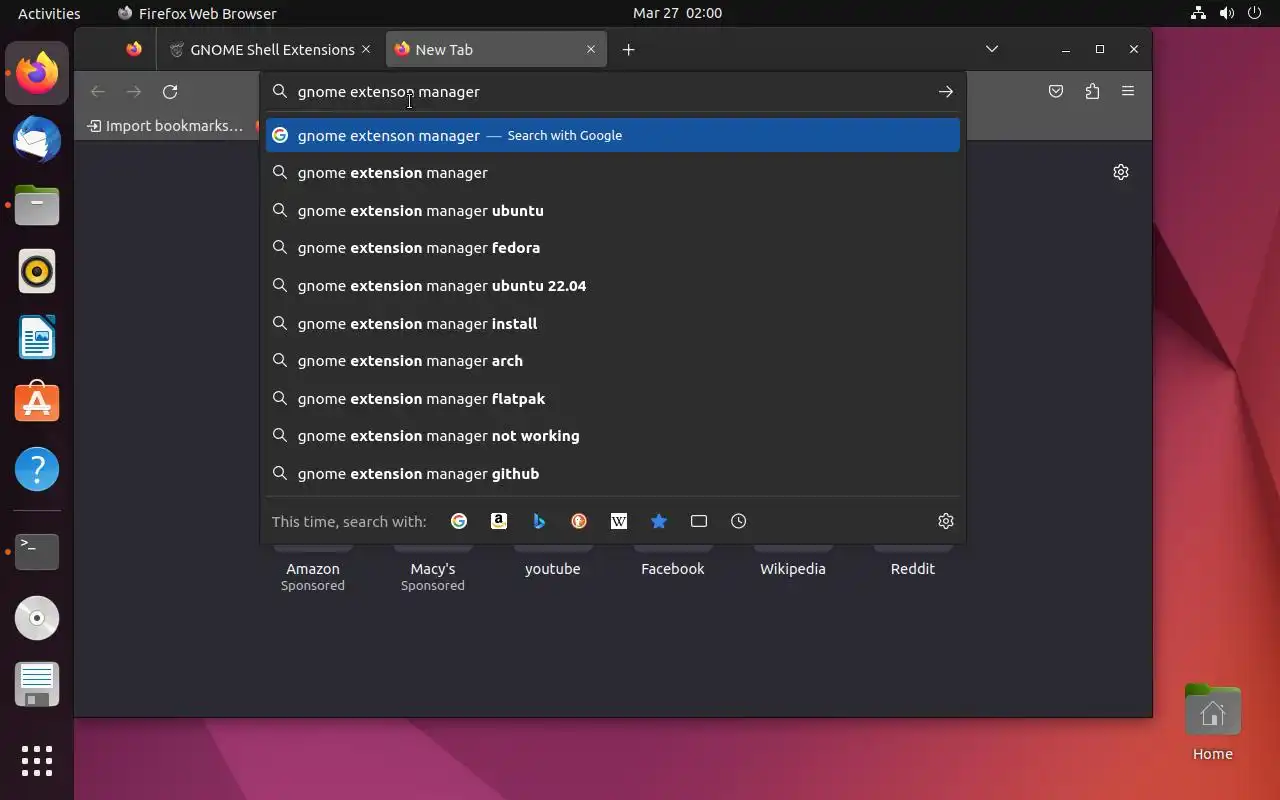Open Activities overview

click(49, 13)
